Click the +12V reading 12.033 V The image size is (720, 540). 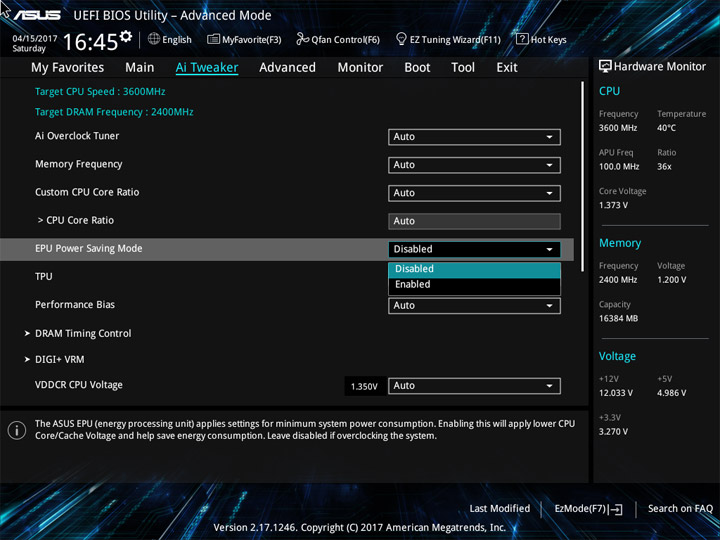tap(616, 393)
